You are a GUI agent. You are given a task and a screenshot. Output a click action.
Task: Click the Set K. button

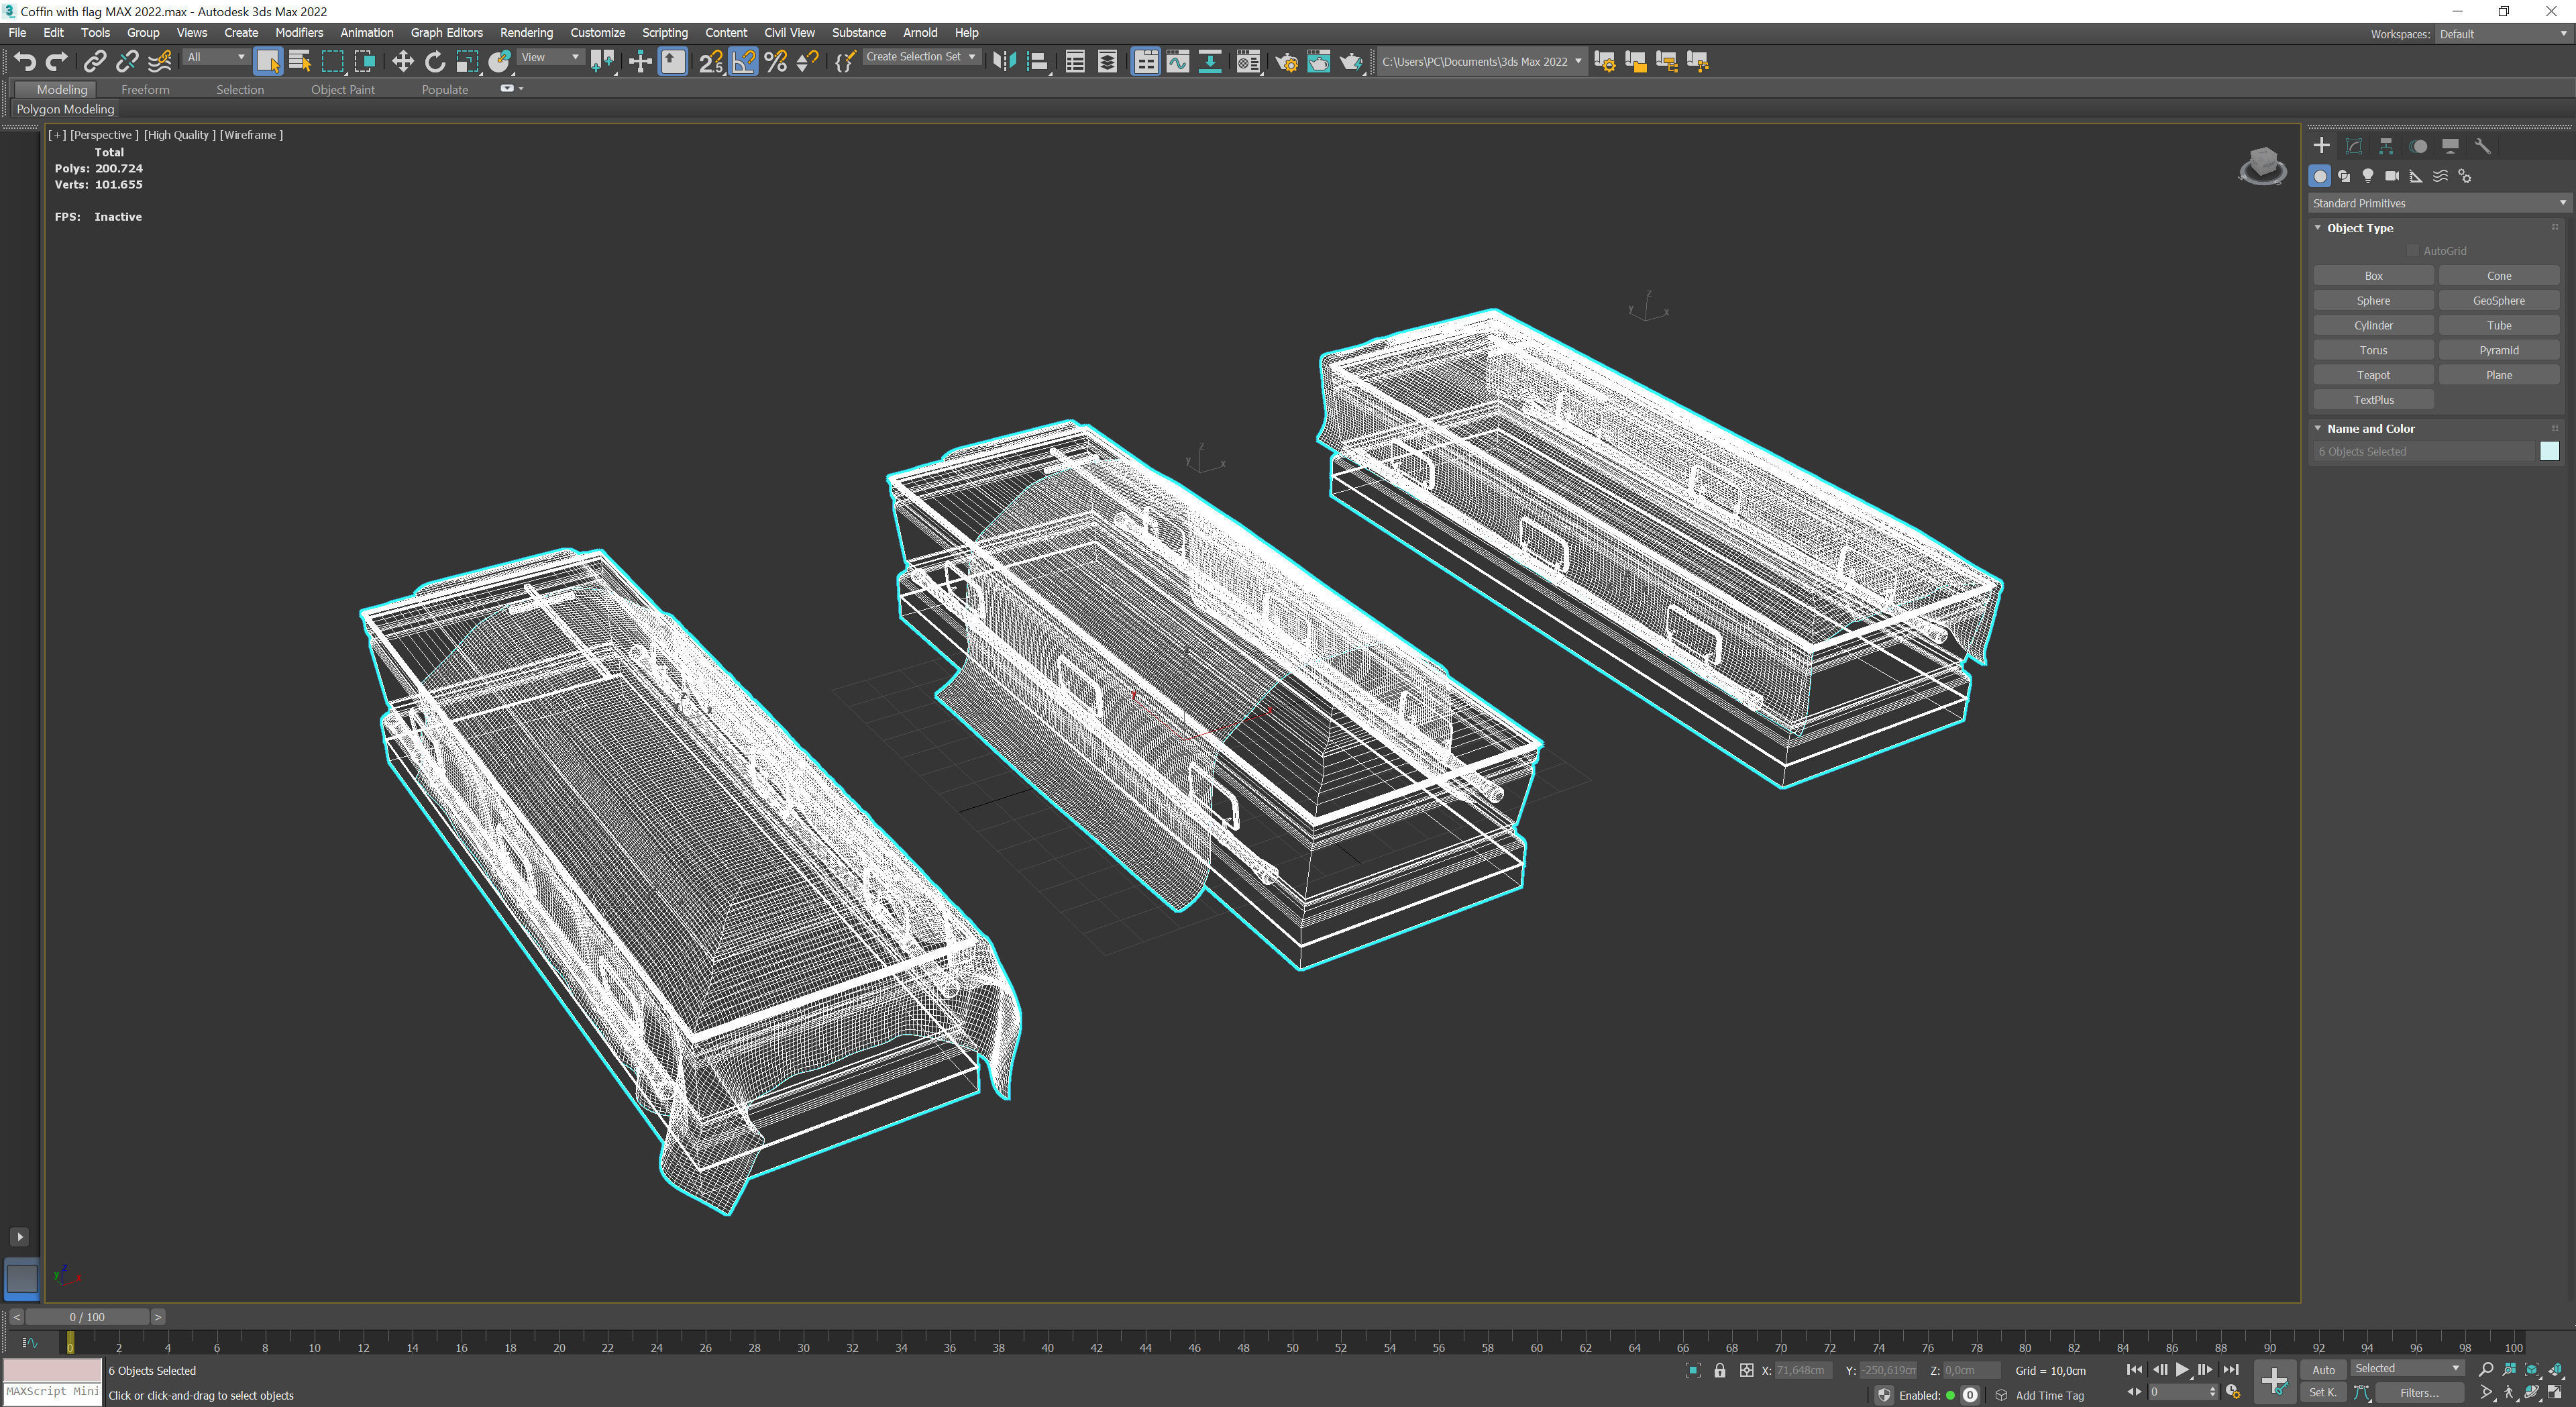pos(2323,1393)
